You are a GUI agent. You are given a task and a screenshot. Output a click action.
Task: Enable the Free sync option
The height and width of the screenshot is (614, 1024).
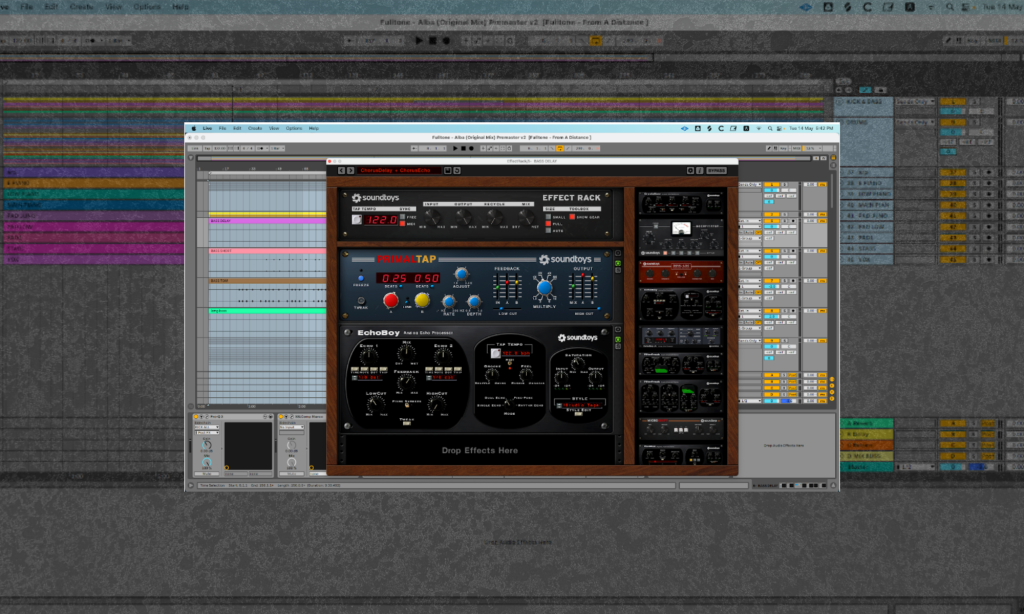pyautogui.click(x=401, y=215)
